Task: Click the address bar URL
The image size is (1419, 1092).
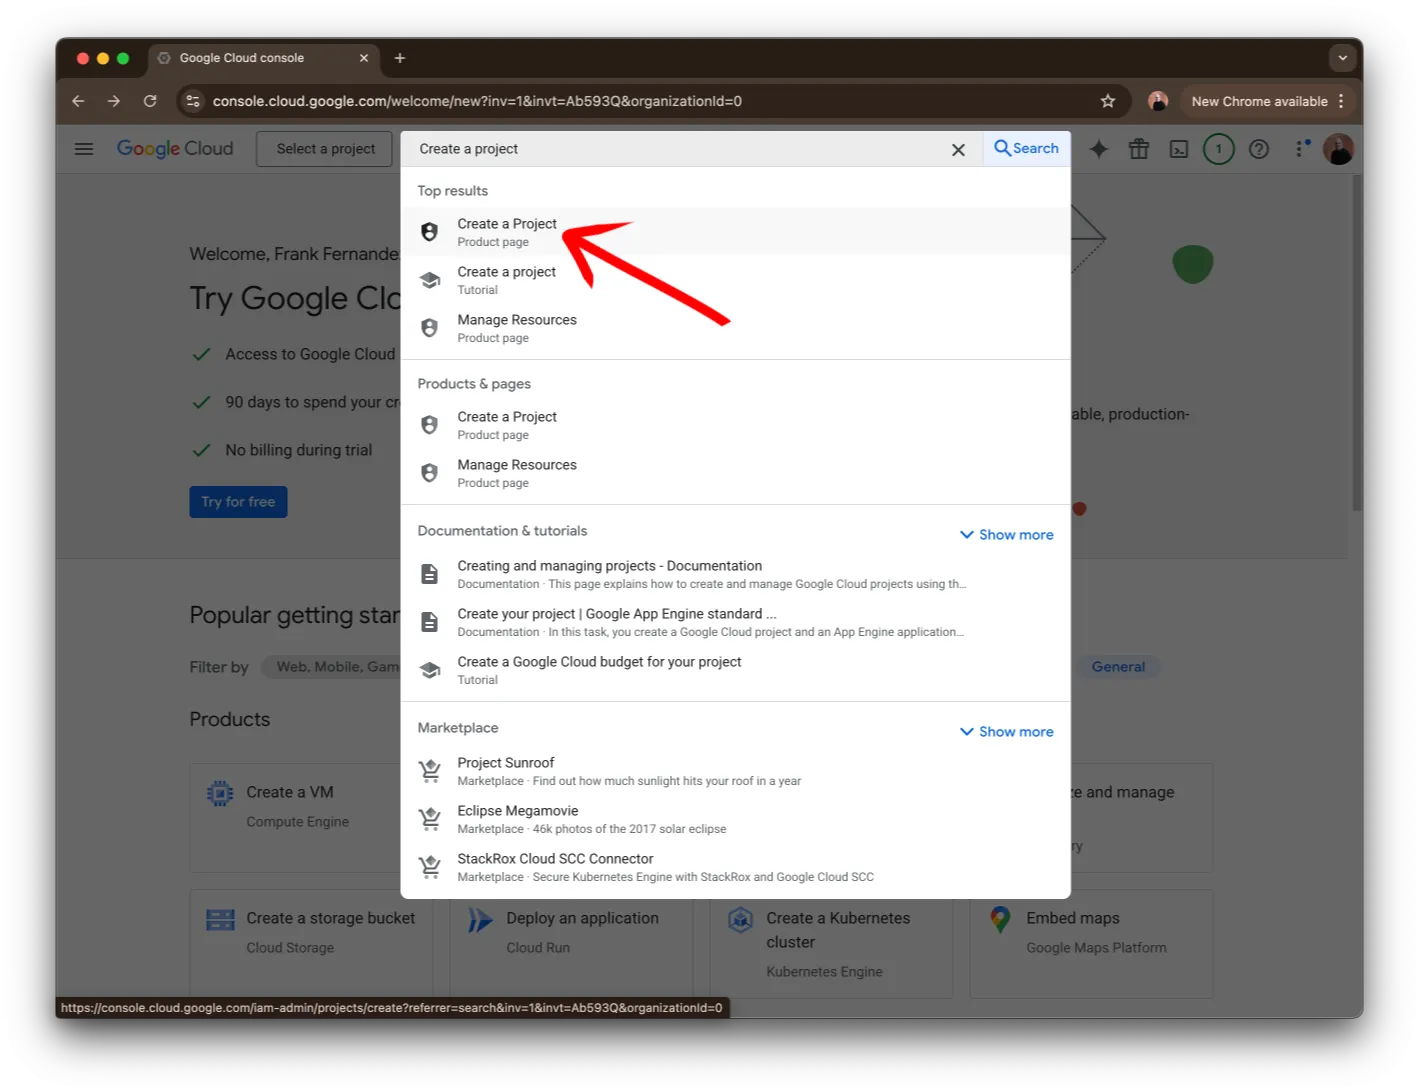Action: coord(477,101)
